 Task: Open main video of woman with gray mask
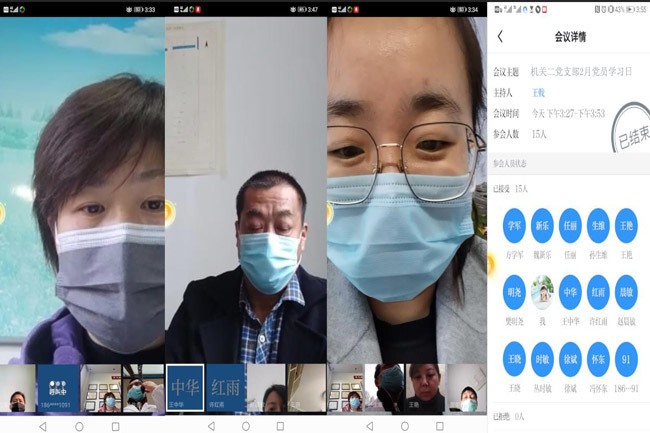click(82, 191)
